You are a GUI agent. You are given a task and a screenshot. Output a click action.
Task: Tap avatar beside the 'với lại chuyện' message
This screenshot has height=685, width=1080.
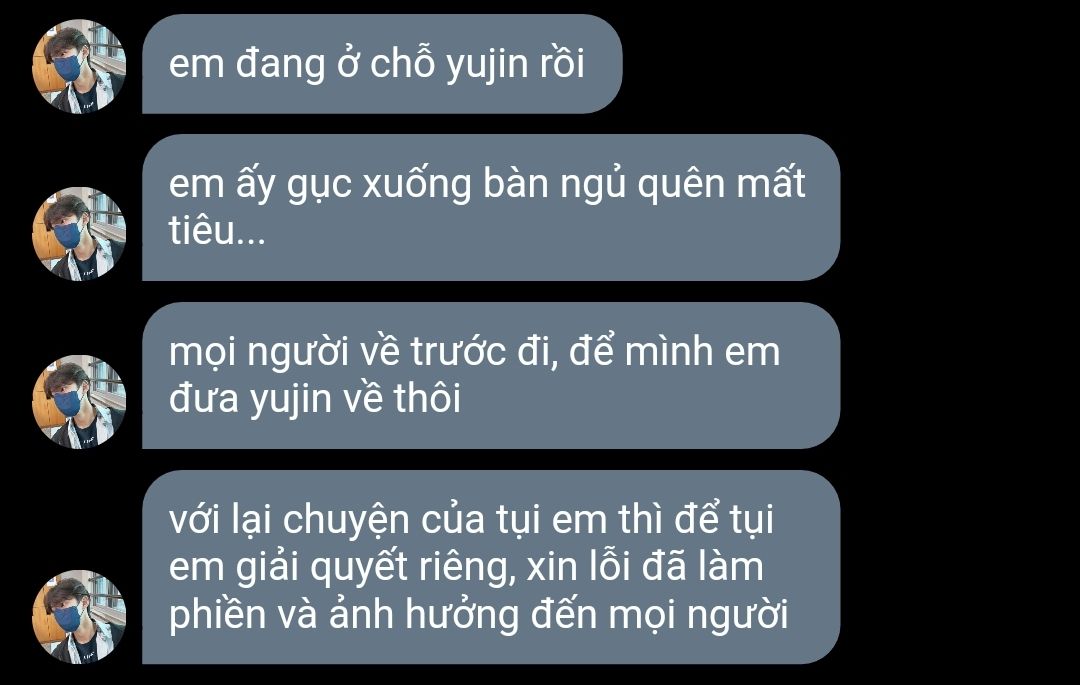pyautogui.click(x=79, y=616)
